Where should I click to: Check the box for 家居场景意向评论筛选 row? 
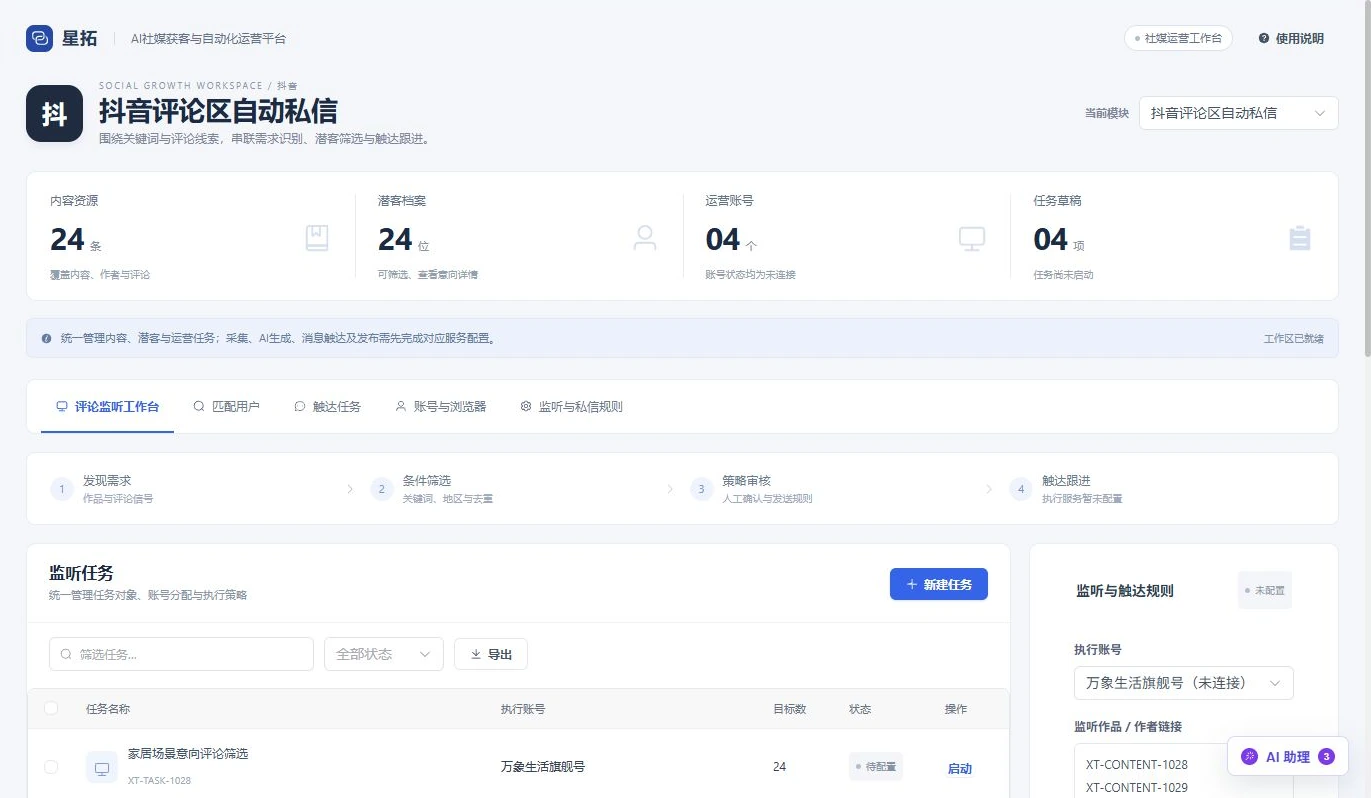point(51,767)
